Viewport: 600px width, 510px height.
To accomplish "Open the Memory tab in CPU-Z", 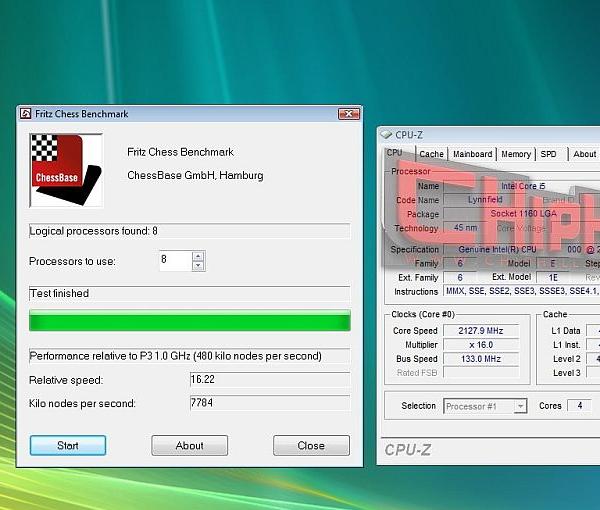I will pyautogui.click(x=516, y=154).
